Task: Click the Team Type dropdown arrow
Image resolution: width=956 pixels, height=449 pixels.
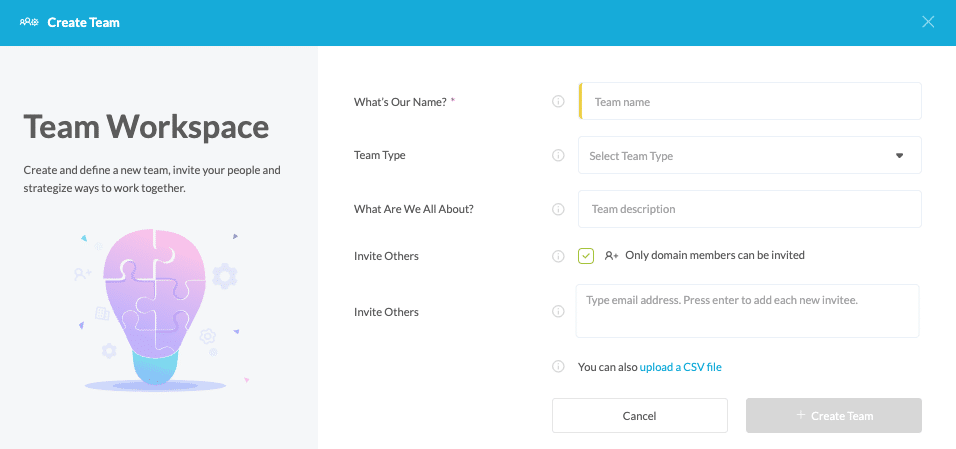Action: click(899, 156)
